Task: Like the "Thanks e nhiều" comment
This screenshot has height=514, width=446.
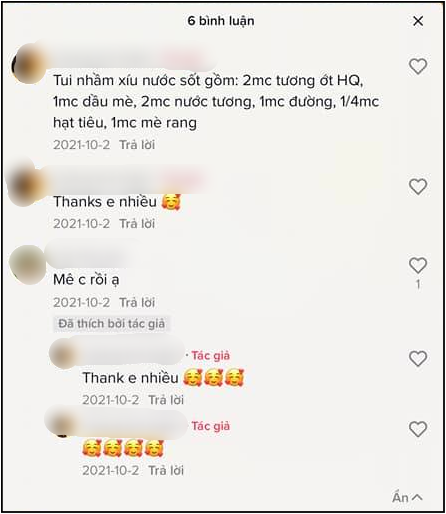Action: point(418,186)
